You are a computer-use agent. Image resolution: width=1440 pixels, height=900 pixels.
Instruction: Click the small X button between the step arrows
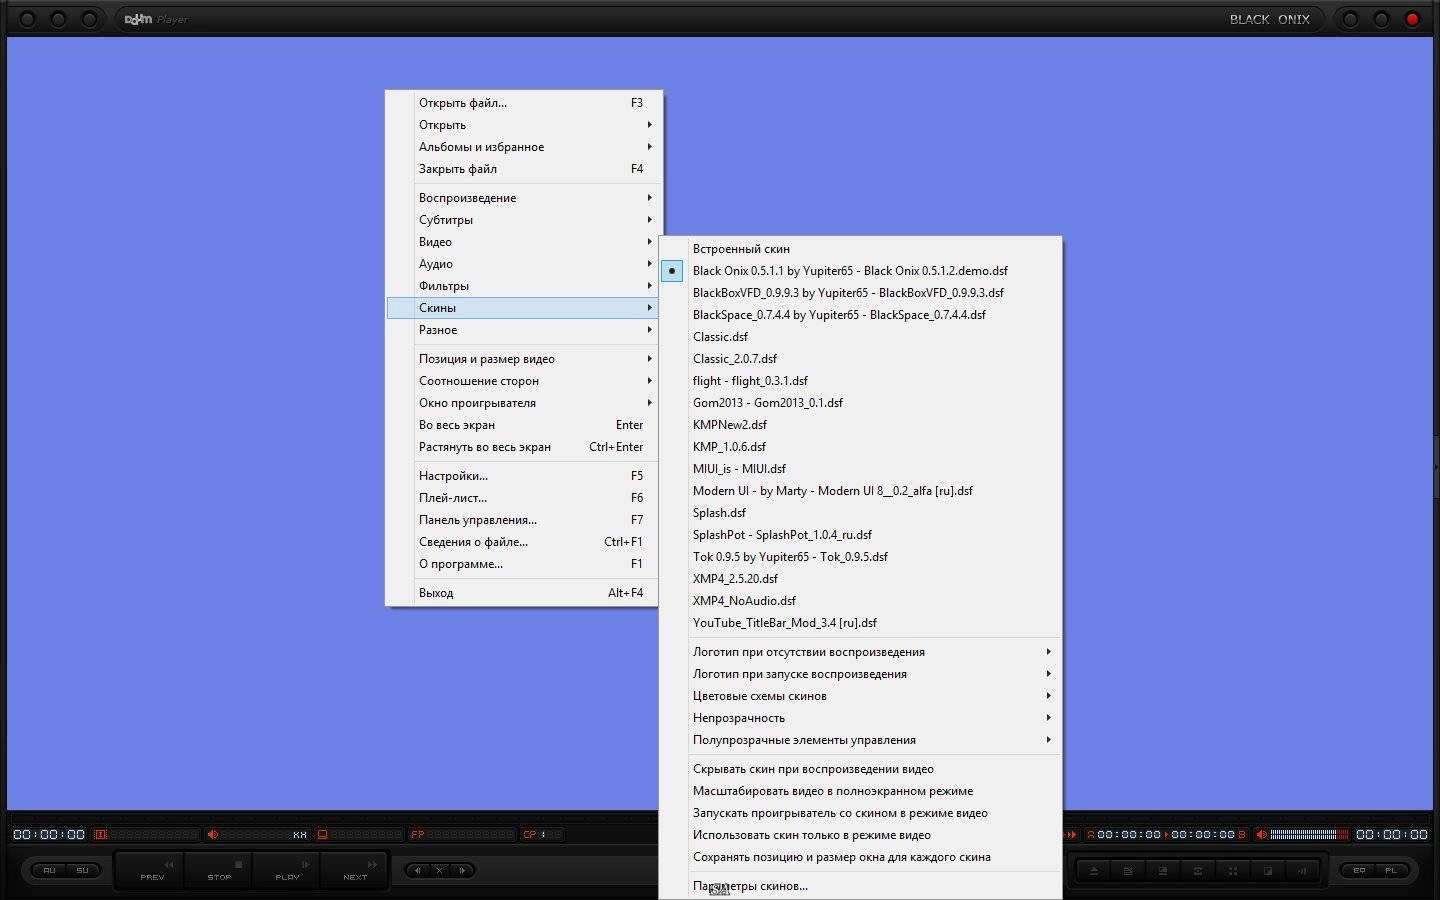(x=440, y=870)
